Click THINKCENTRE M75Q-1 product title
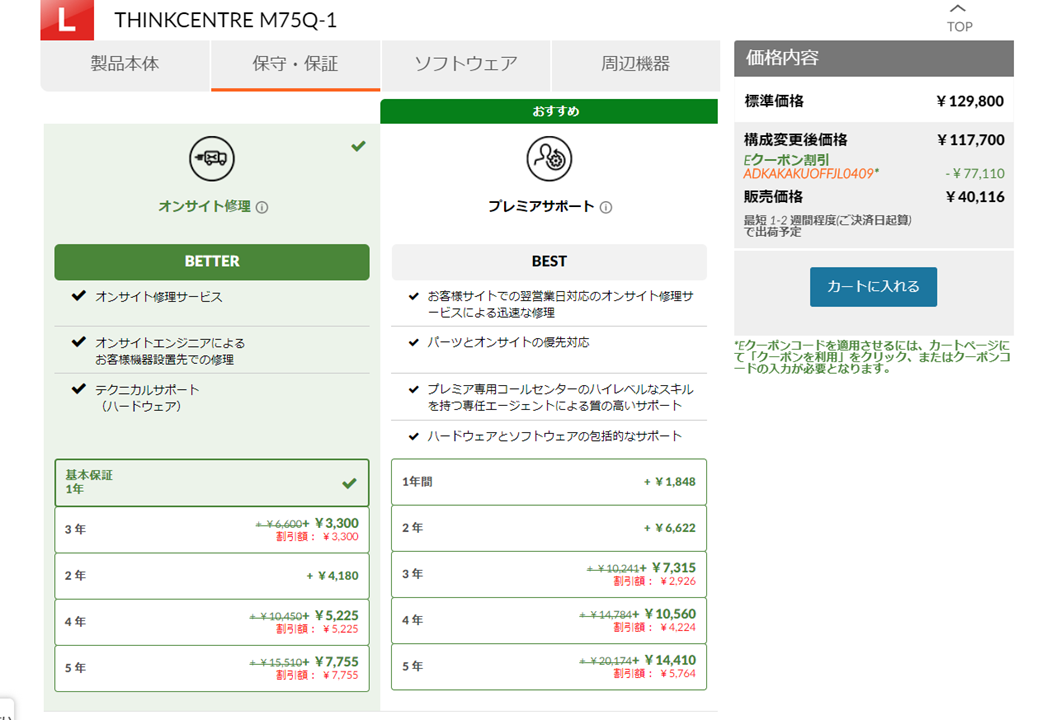The image size is (1042, 720). click(x=225, y=21)
